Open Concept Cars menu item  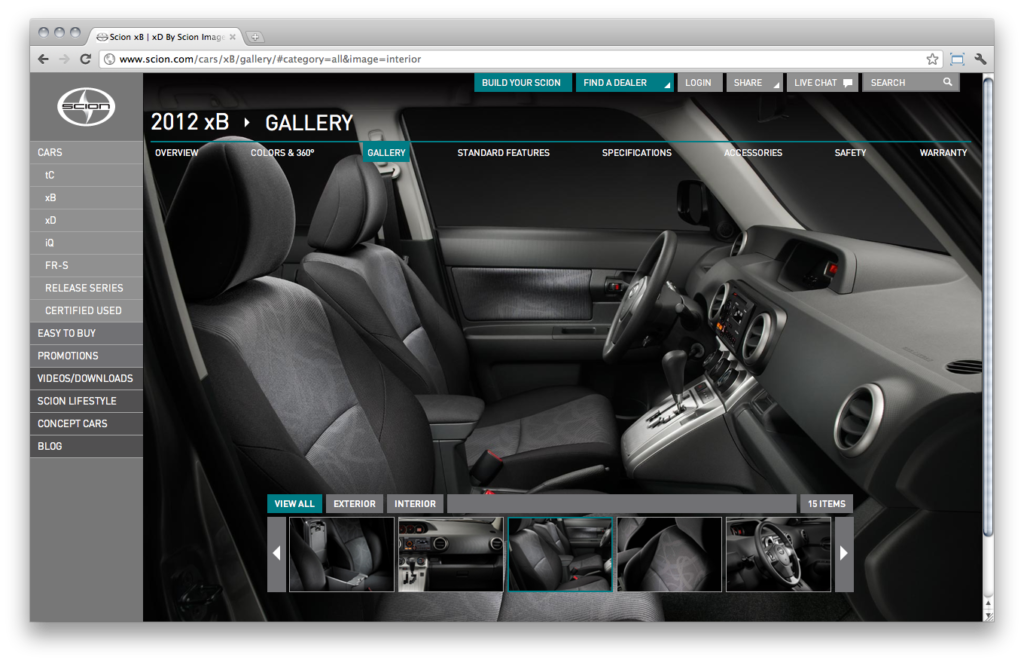point(86,423)
